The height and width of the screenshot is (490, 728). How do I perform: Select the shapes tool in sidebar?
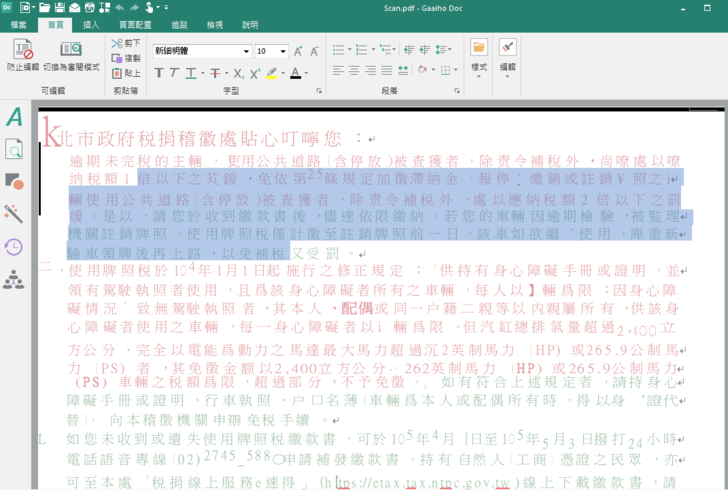click(x=14, y=181)
